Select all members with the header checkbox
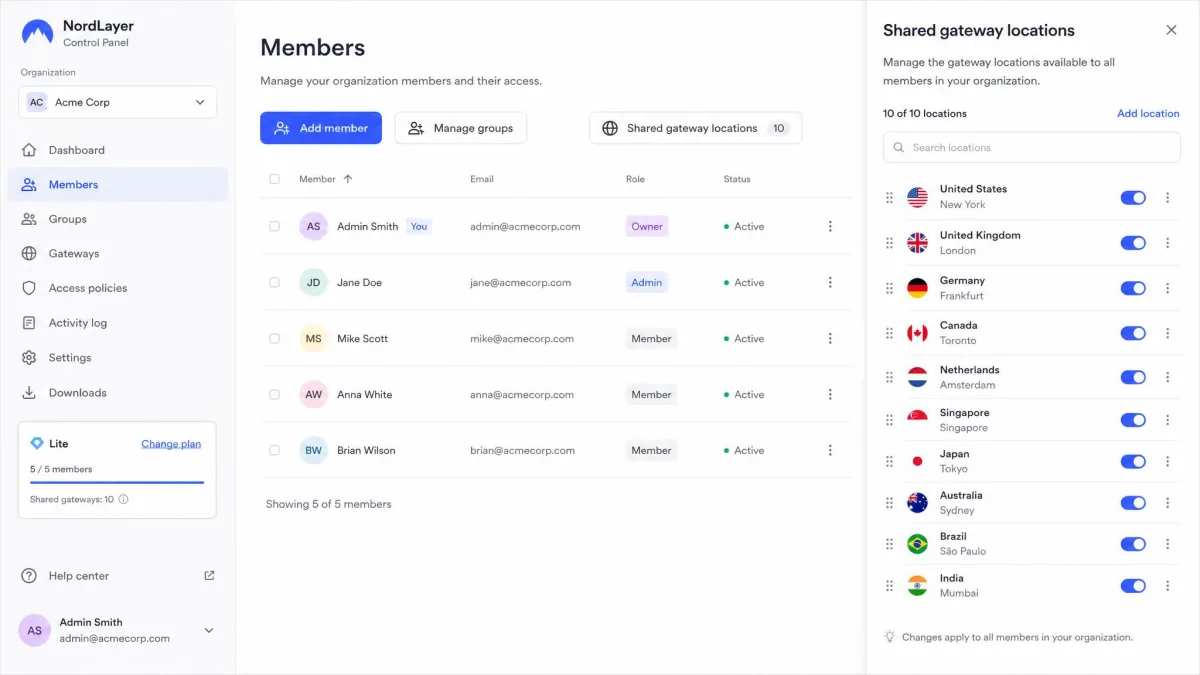 tap(274, 179)
